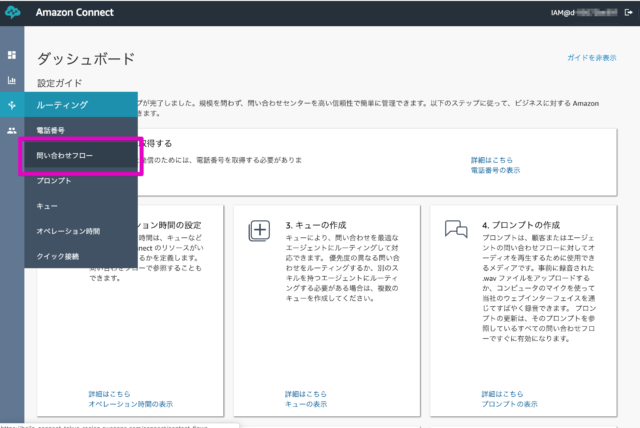Click the ダッシュボード page heading
640x428 pixels.
tap(86, 59)
